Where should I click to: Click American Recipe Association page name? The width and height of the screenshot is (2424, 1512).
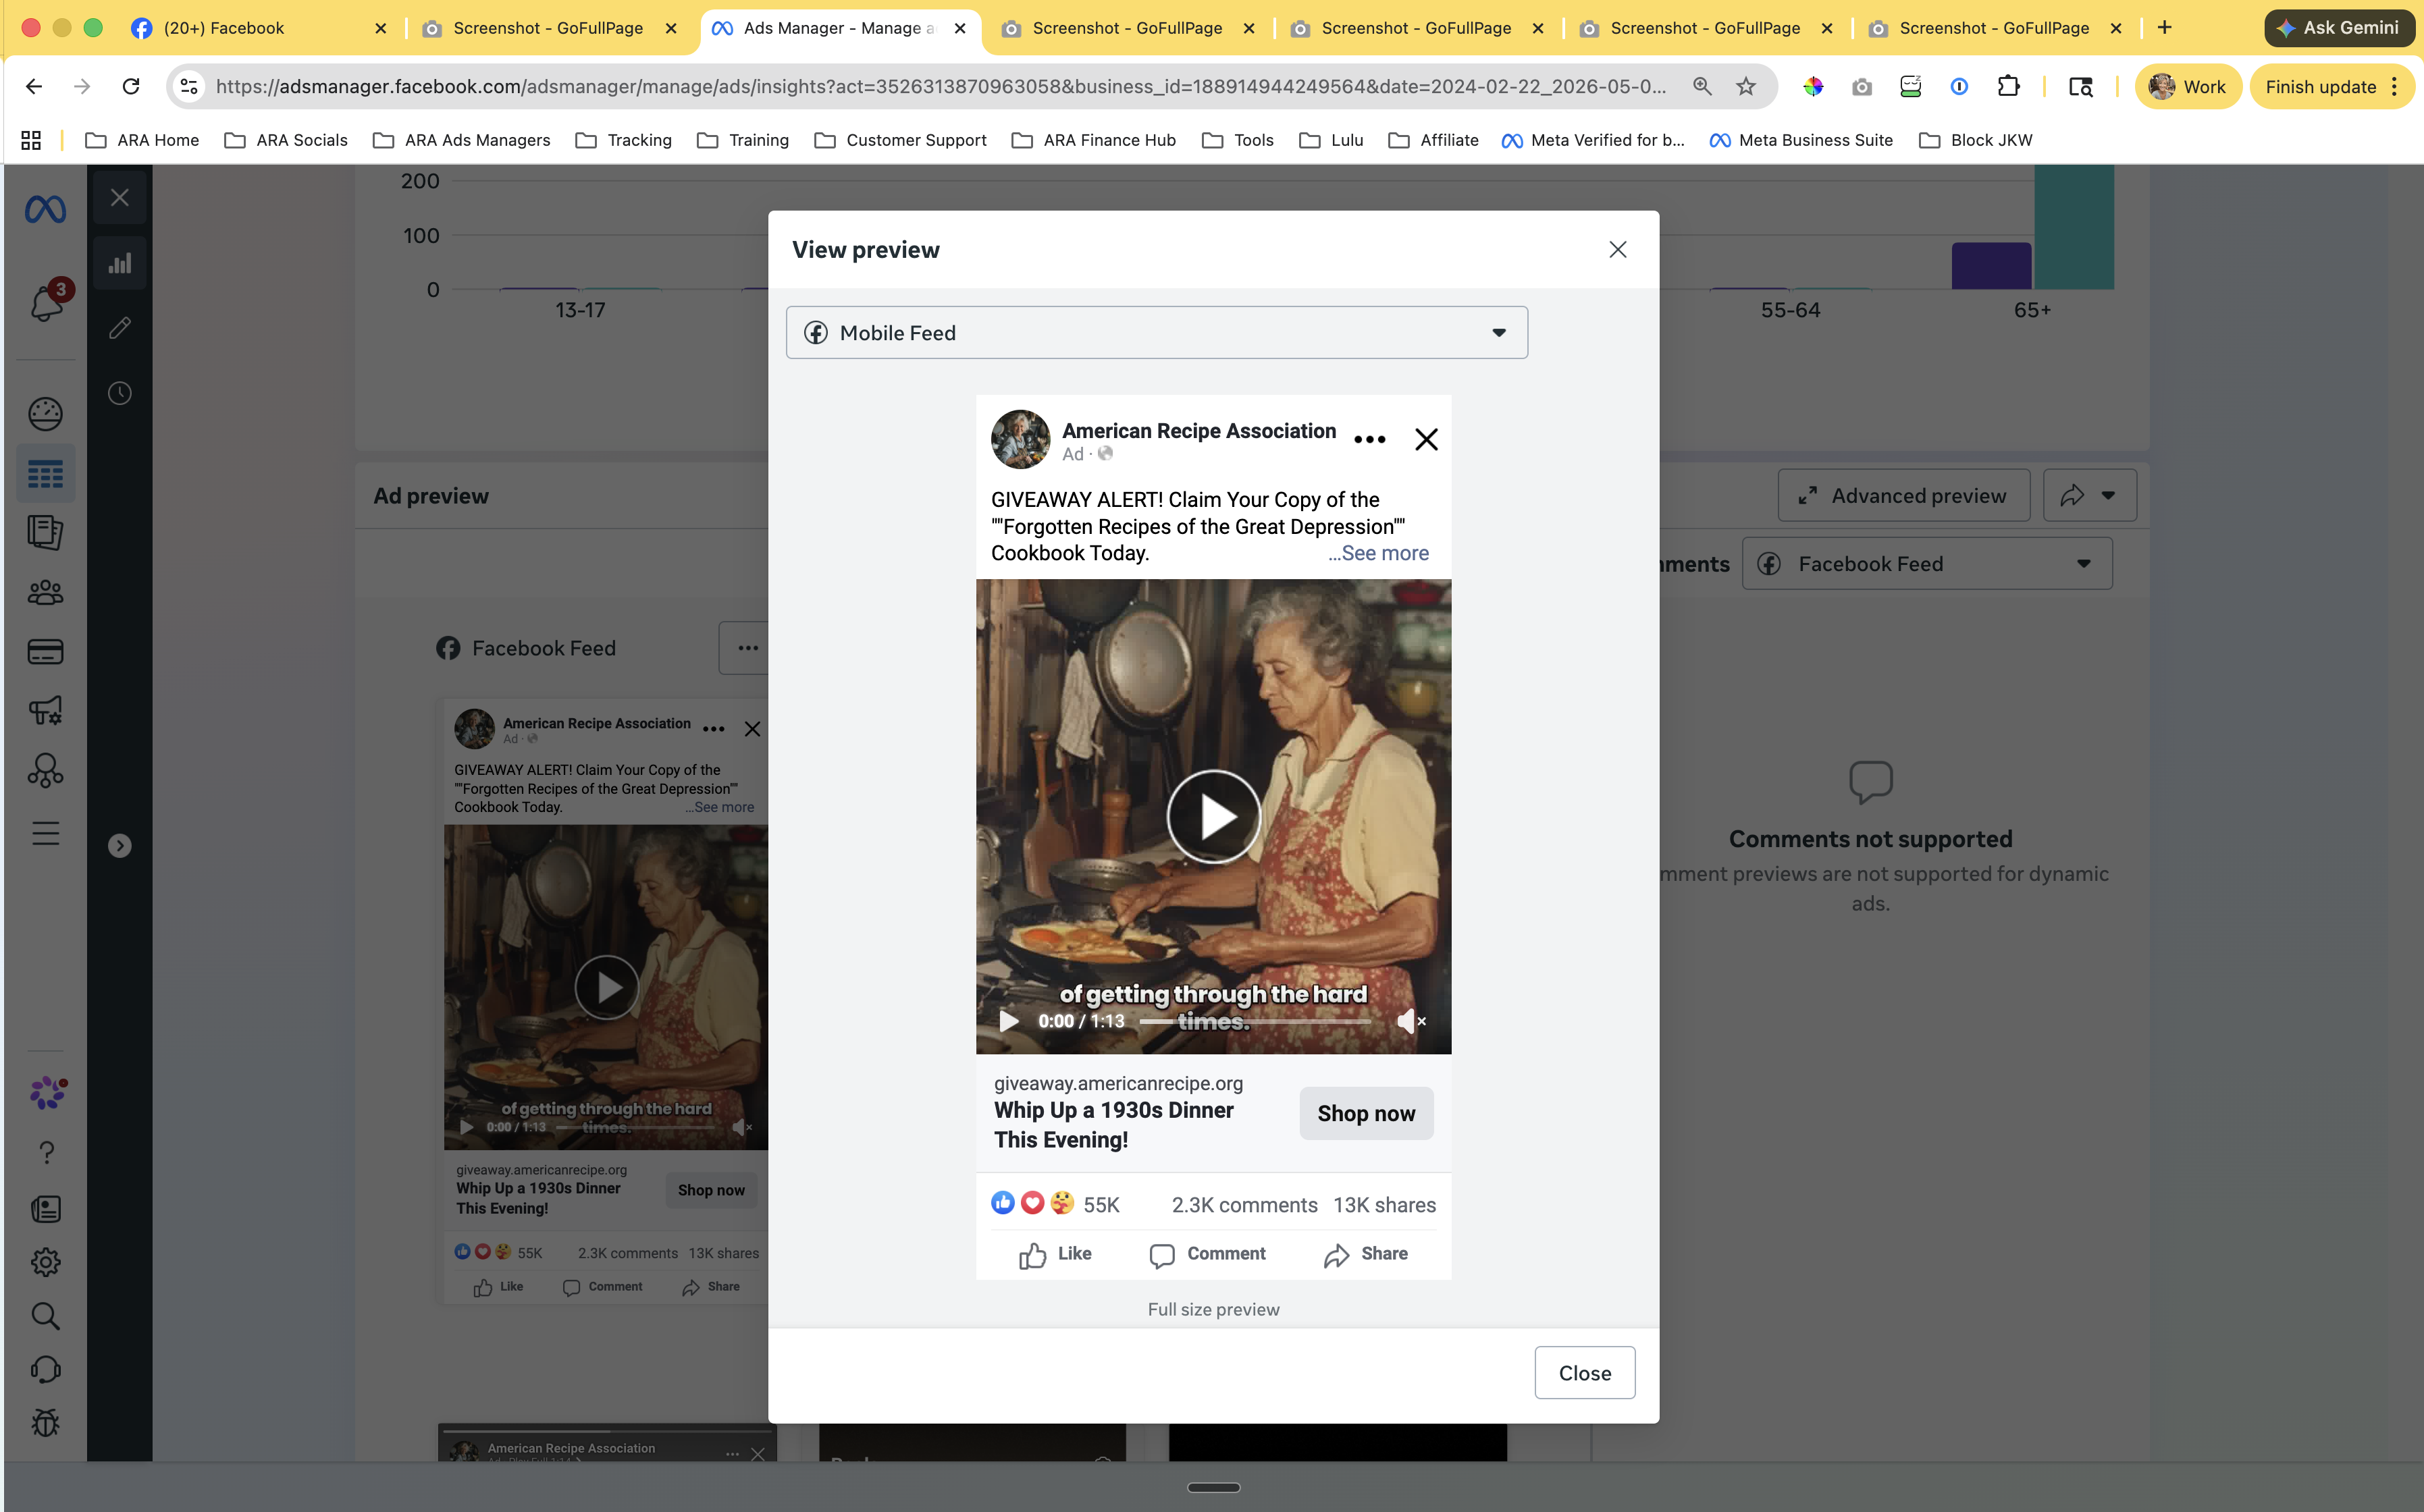tap(1199, 431)
